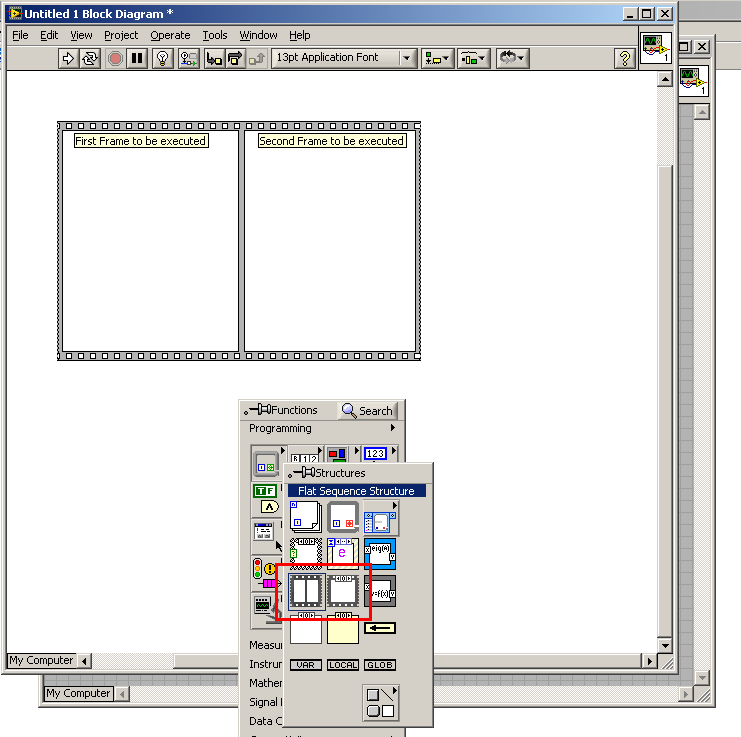Image resolution: width=741 pixels, height=737 pixels.
Task: Open the Reorder dropdown
Action: 512,59
